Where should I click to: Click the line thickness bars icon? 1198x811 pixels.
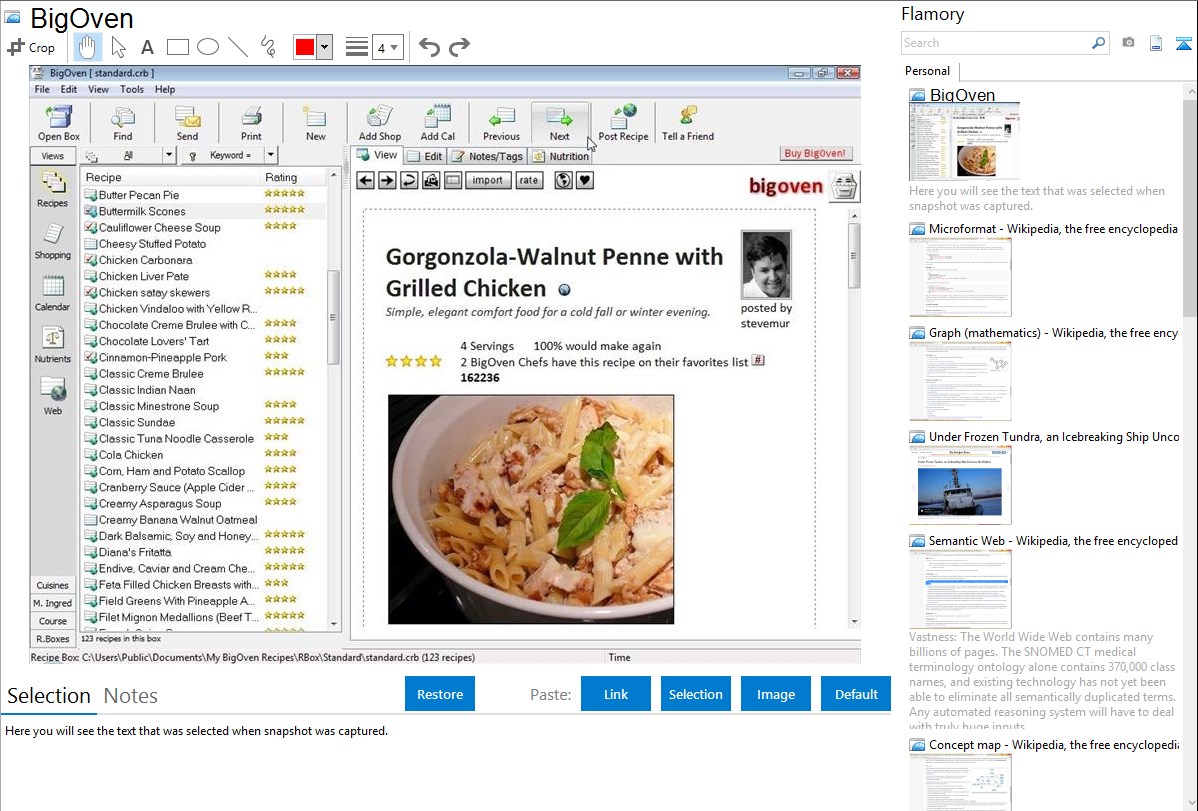coord(357,47)
